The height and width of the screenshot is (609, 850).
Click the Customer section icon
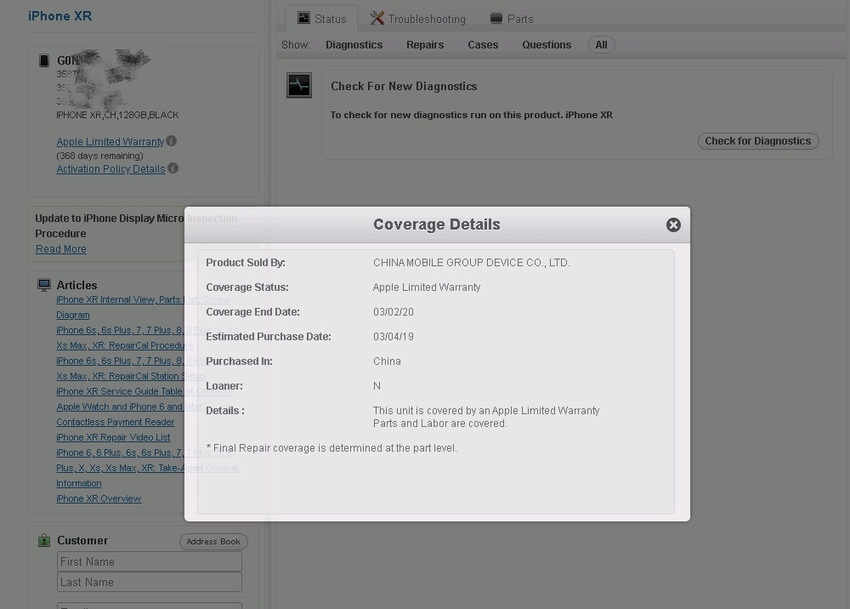[x=44, y=540]
